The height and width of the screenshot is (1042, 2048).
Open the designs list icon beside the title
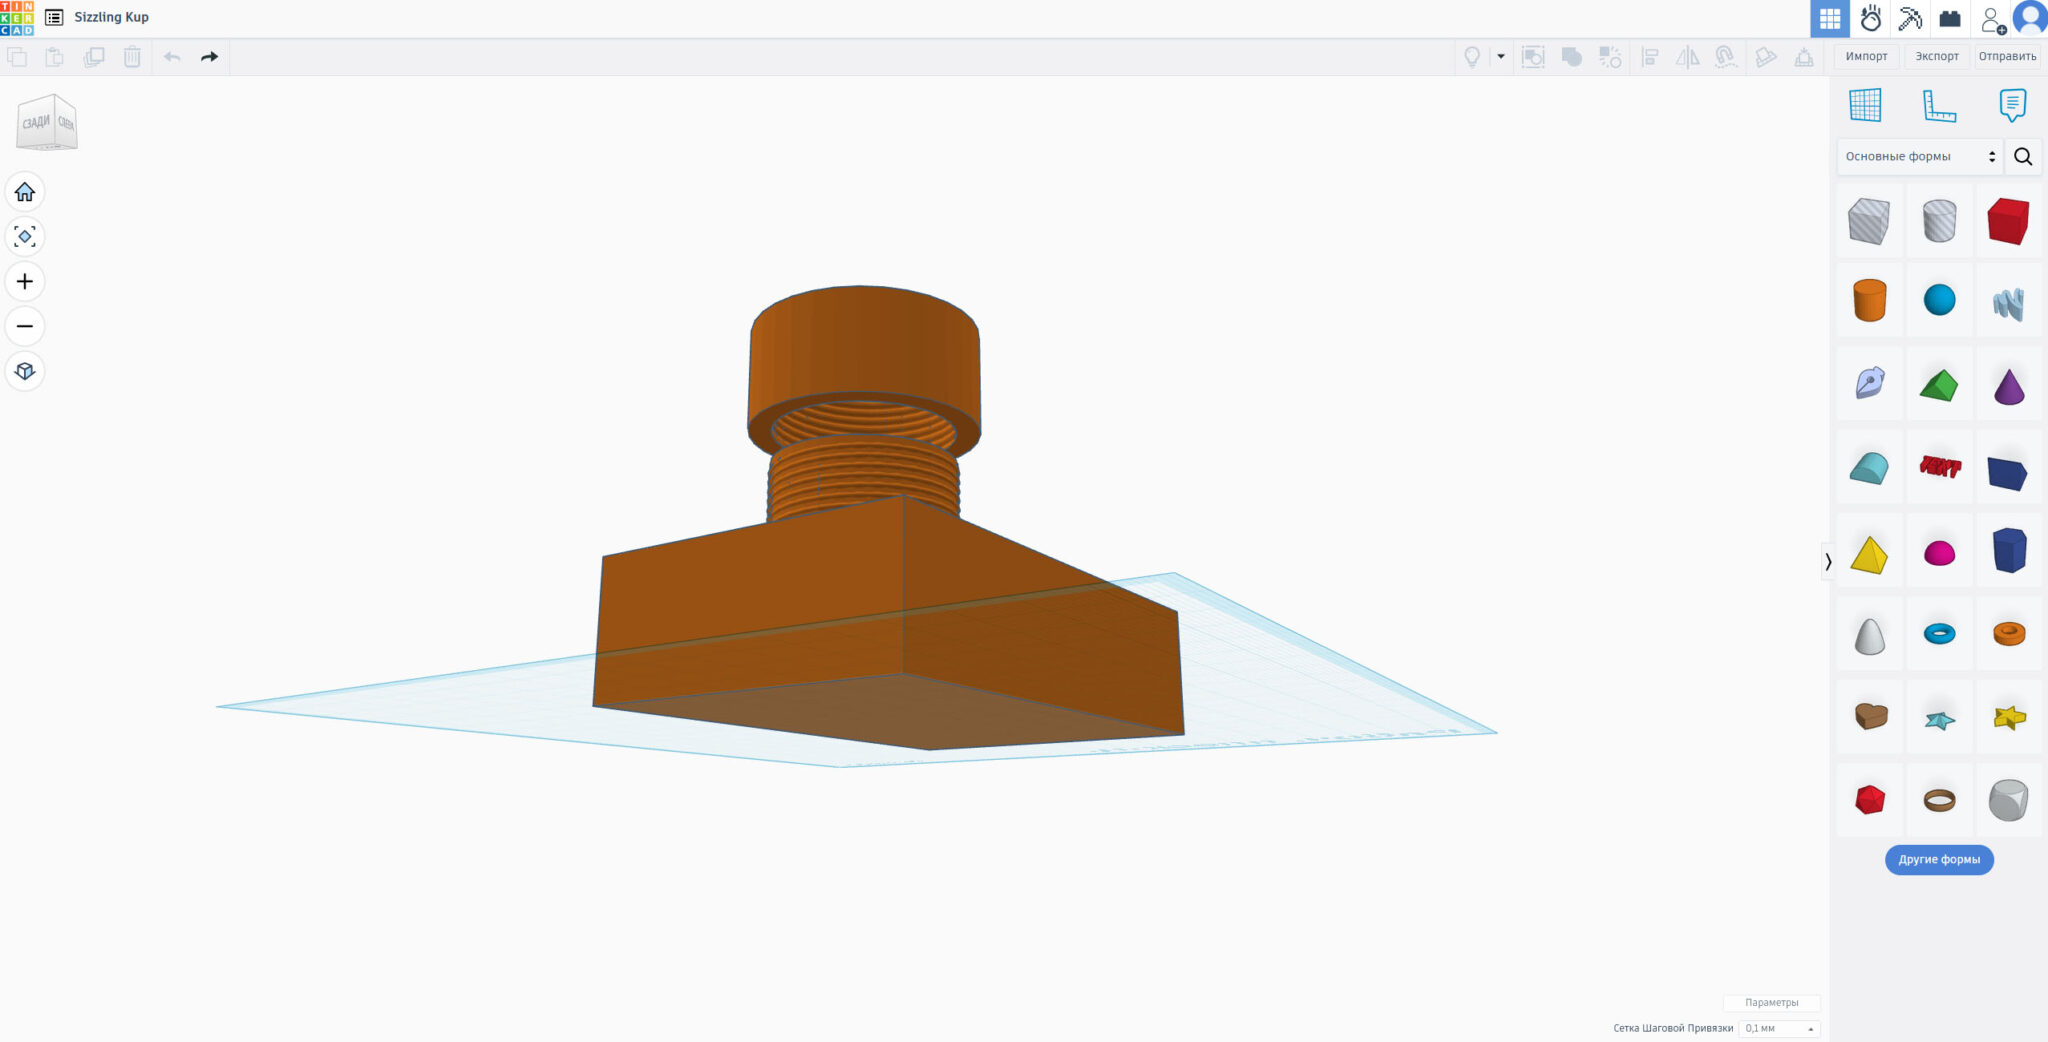(x=54, y=17)
